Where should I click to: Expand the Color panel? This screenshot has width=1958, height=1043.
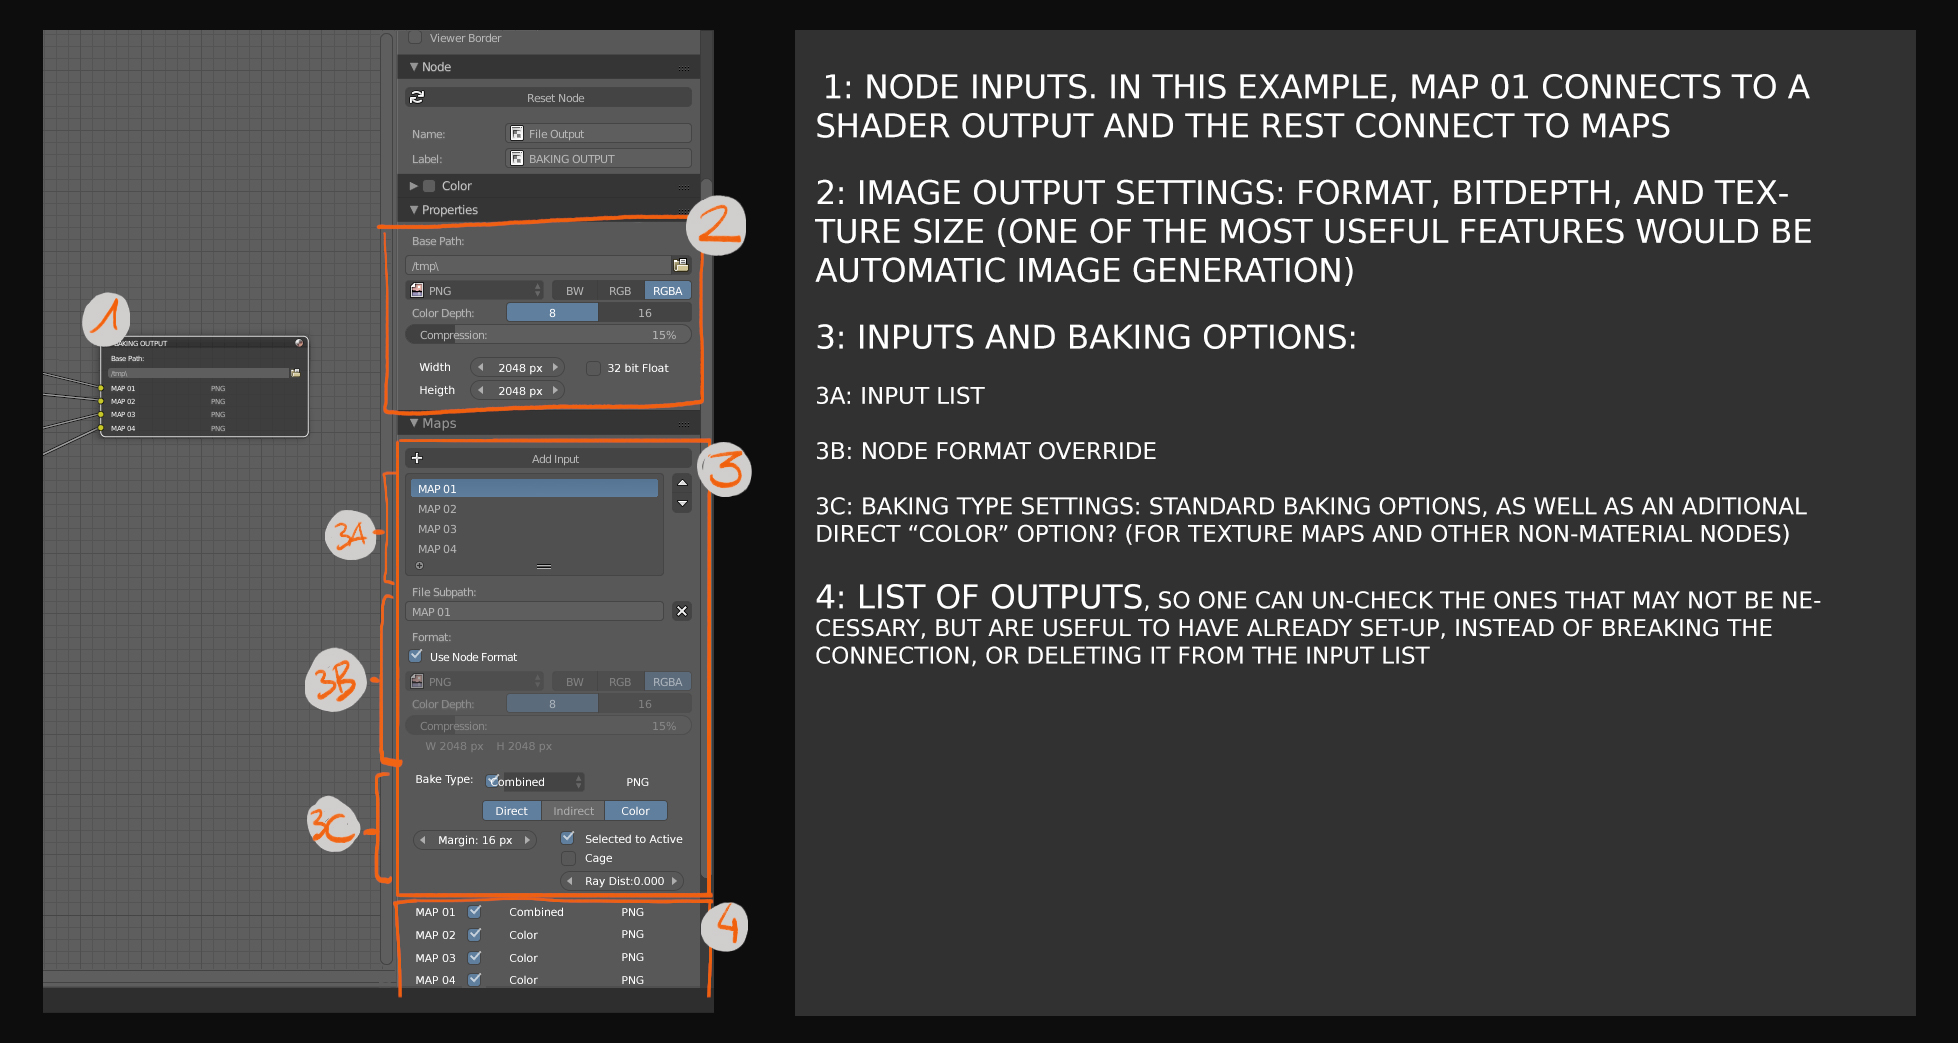[x=414, y=186]
